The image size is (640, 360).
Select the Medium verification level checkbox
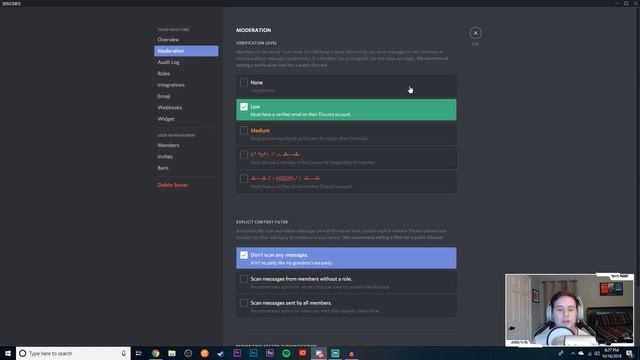[x=244, y=131]
